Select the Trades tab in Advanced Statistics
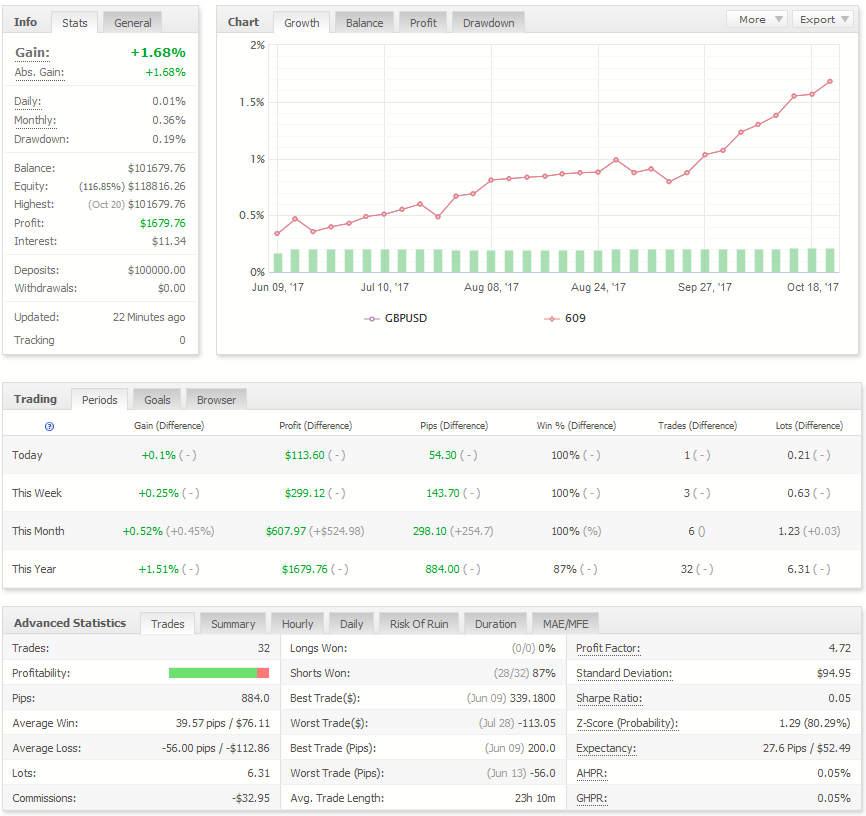Viewport: 866px width, 816px height. (167, 624)
